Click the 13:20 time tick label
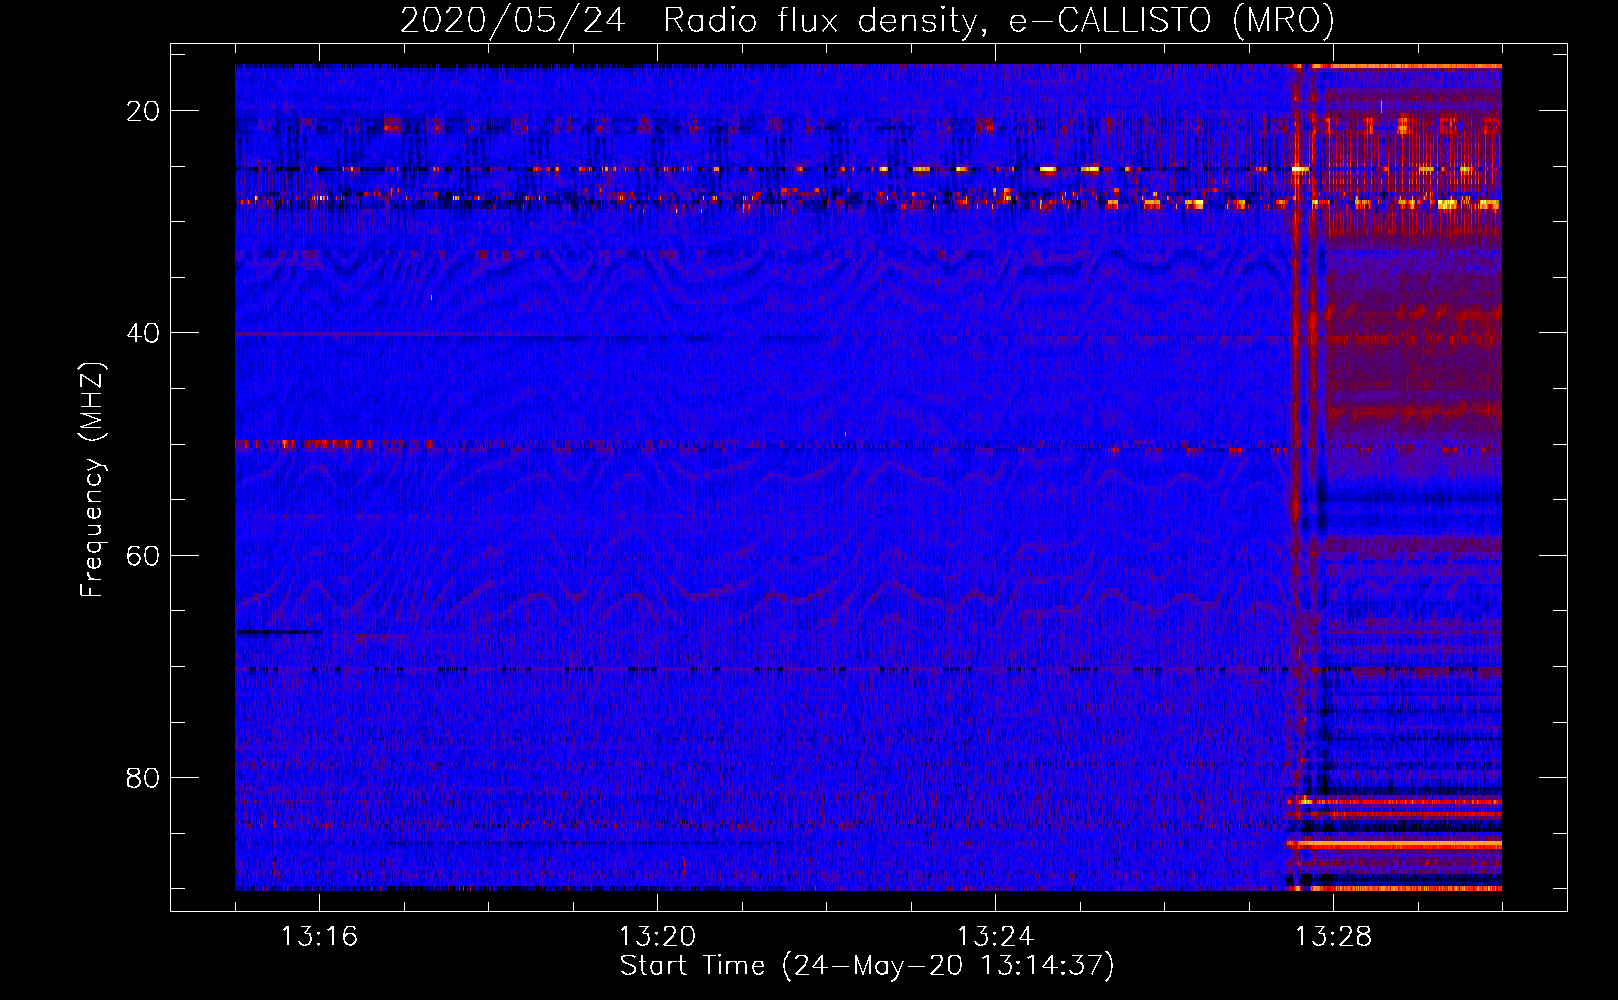The width and height of the screenshot is (1618, 1000). coord(657,936)
